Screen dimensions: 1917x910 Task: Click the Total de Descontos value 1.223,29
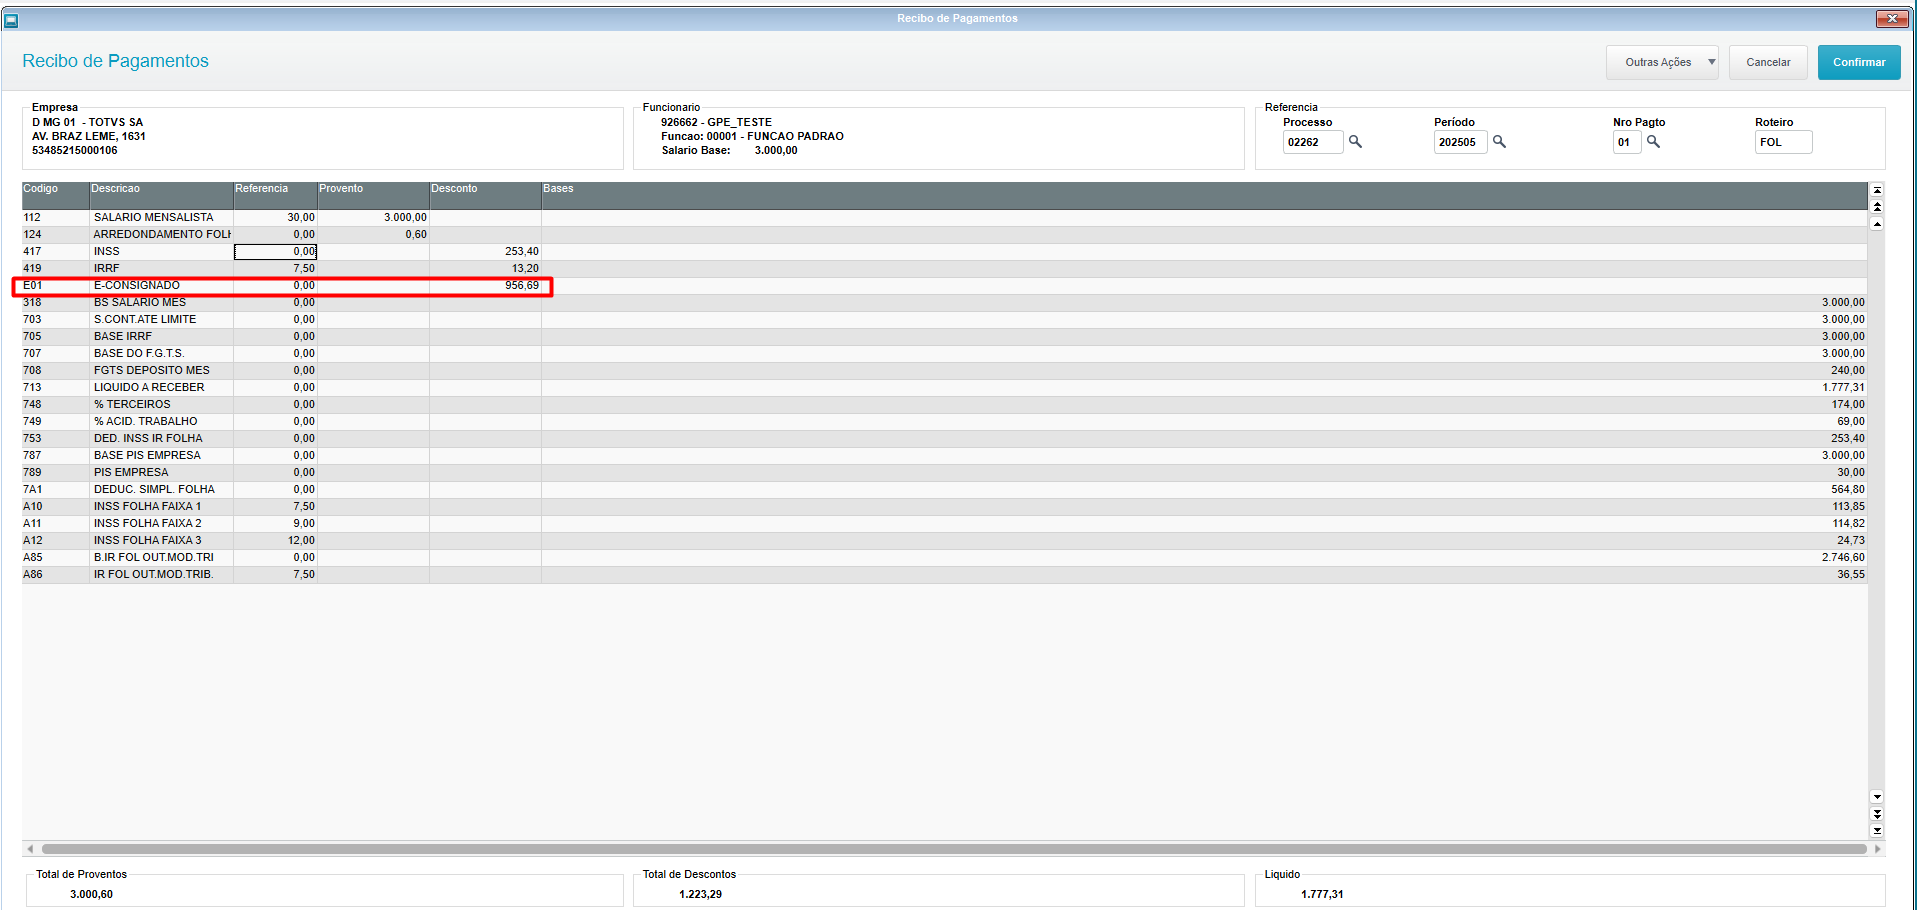tap(700, 894)
